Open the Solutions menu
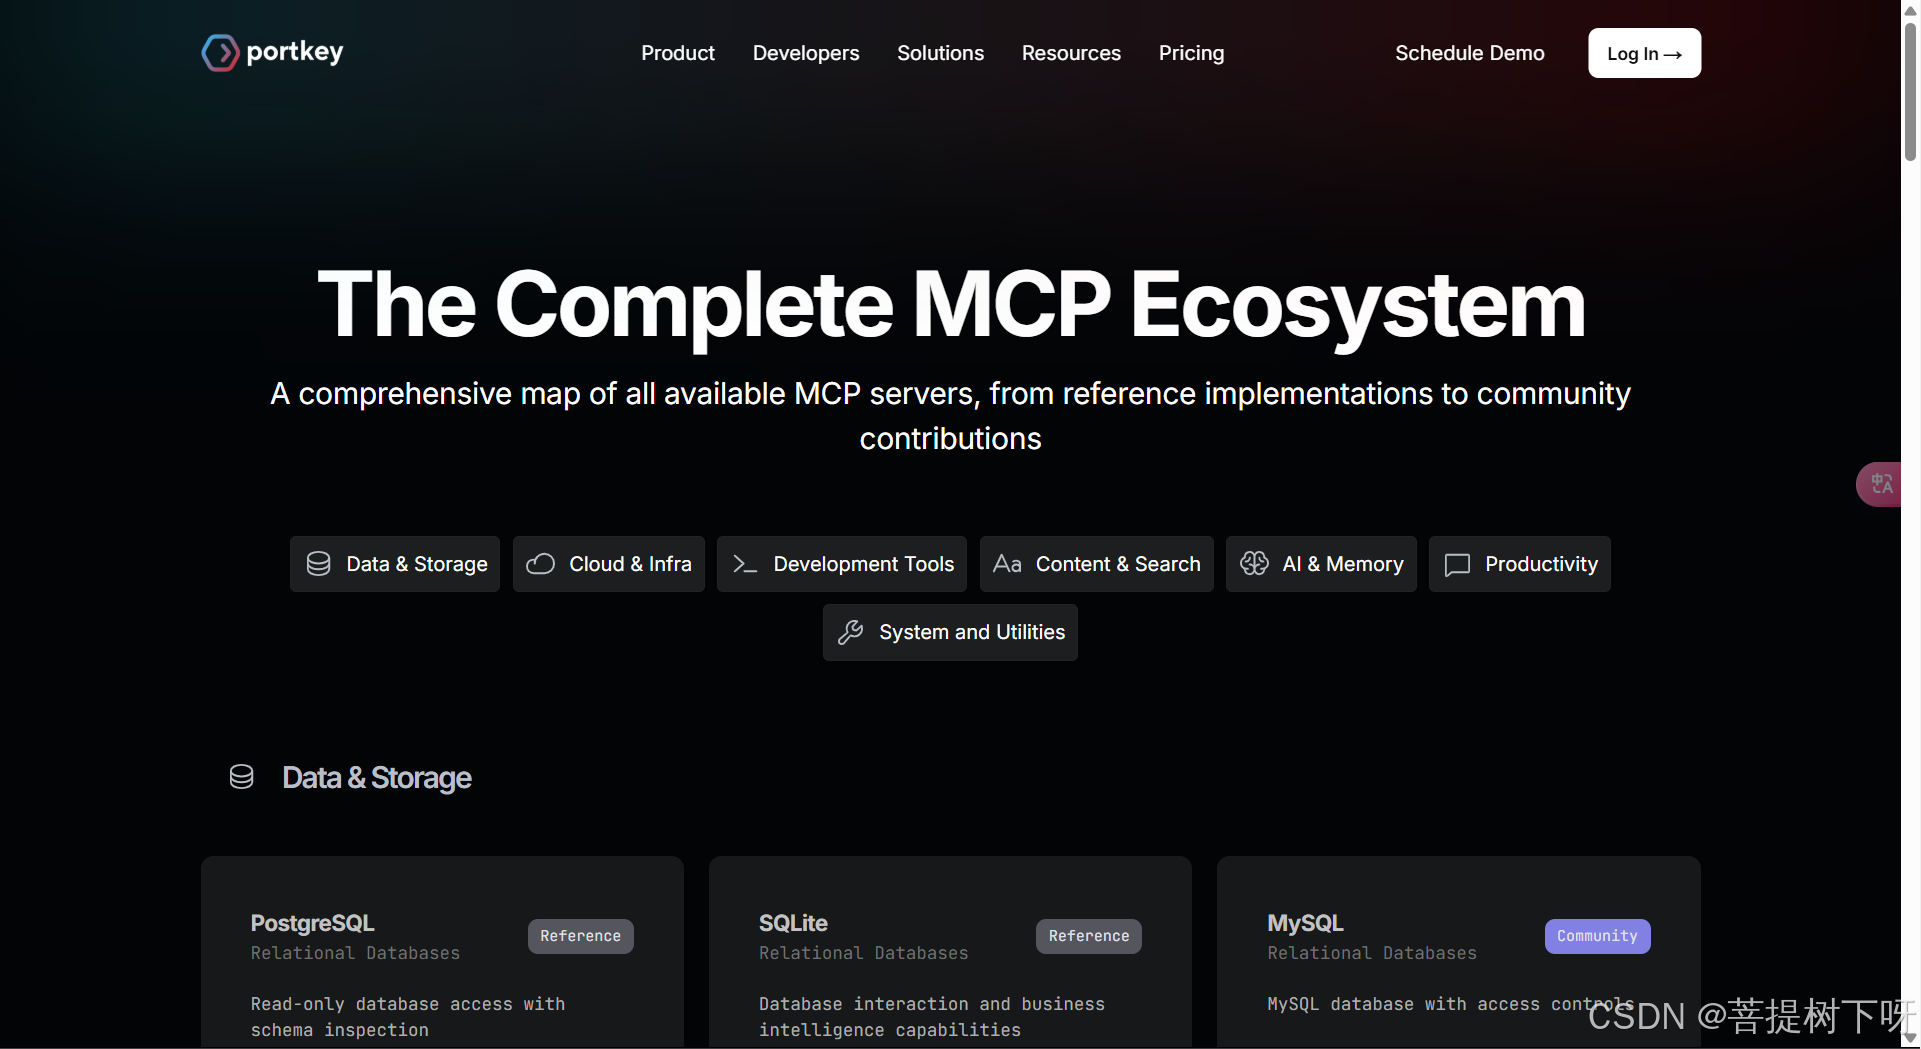 940,53
